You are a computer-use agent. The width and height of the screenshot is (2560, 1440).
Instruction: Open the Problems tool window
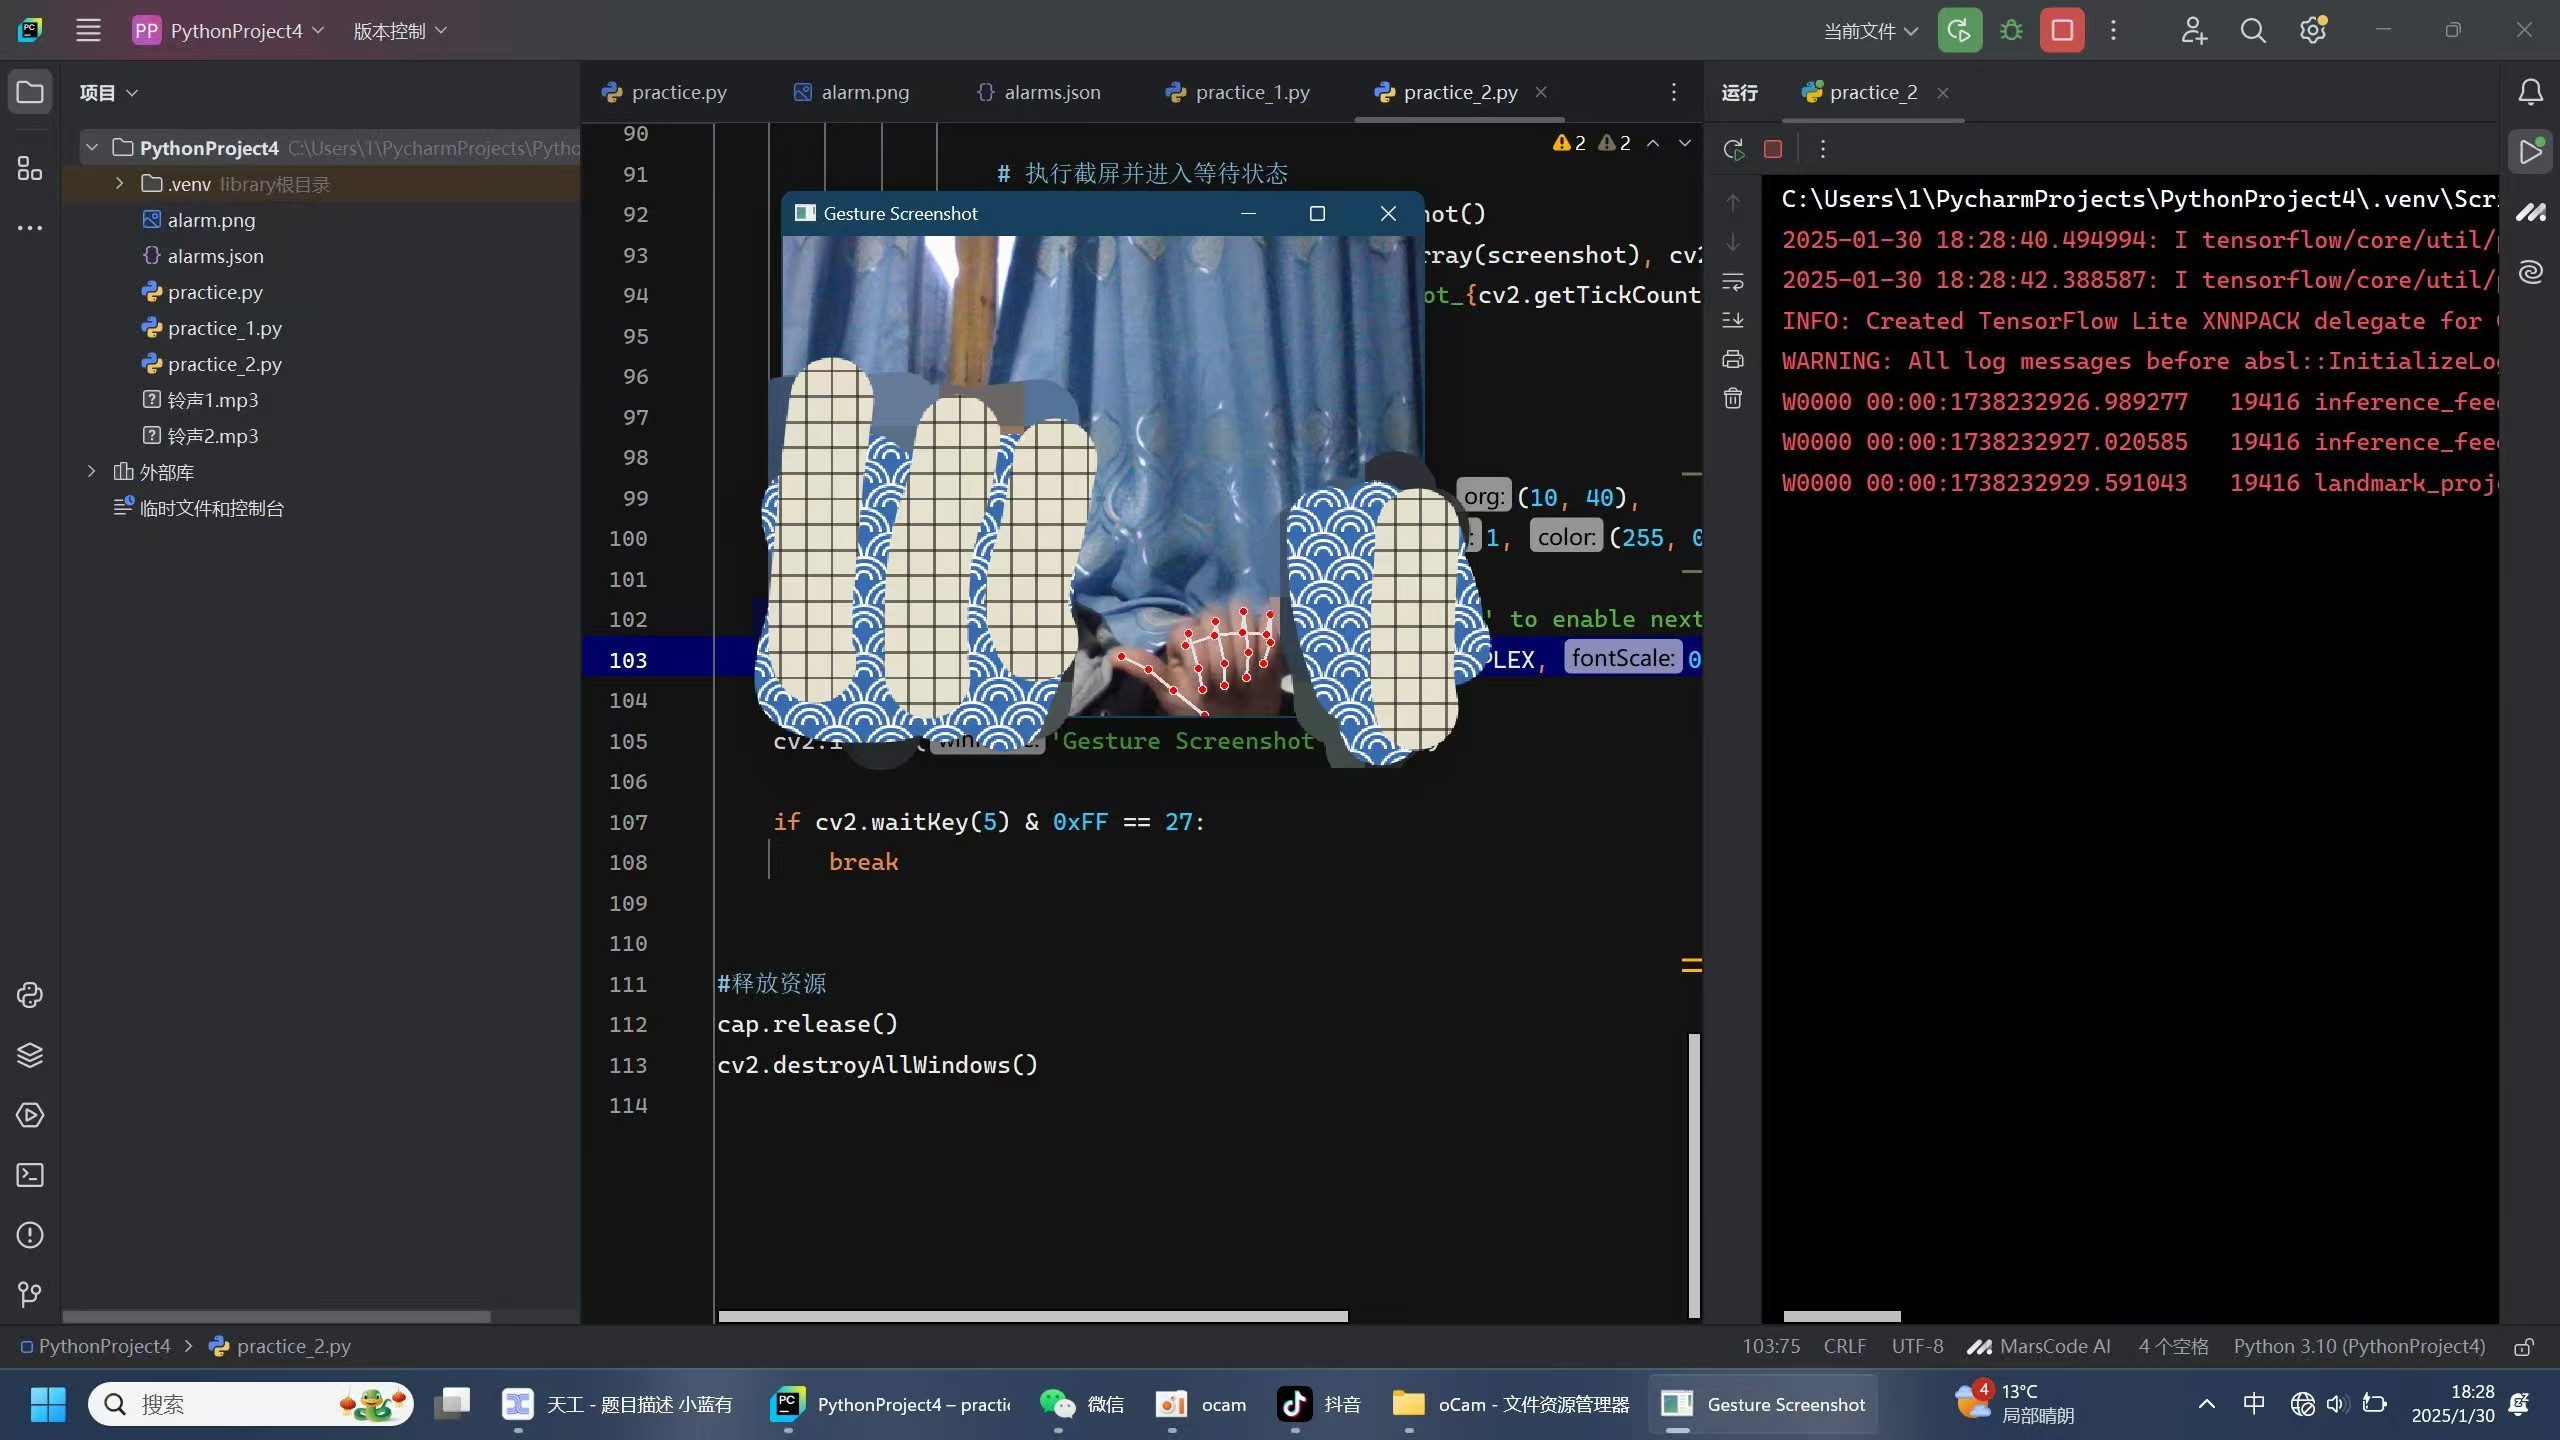[x=29, y=1236]
